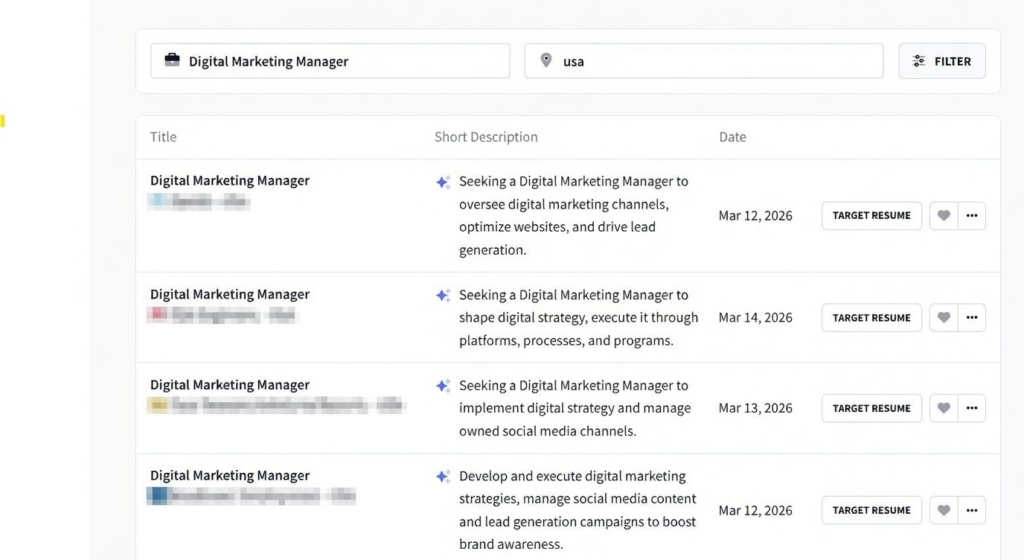The image size is (1024, 560).
Task: Click TARGET RESUME on the first job listing
Action: (x=871, y=216)
